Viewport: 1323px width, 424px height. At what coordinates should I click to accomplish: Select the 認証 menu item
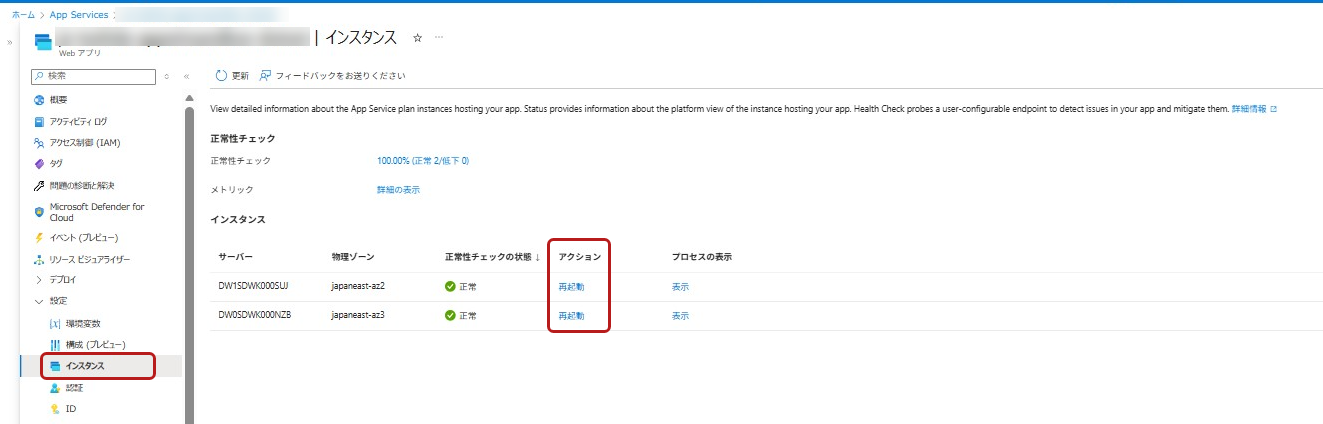point(74,388)
